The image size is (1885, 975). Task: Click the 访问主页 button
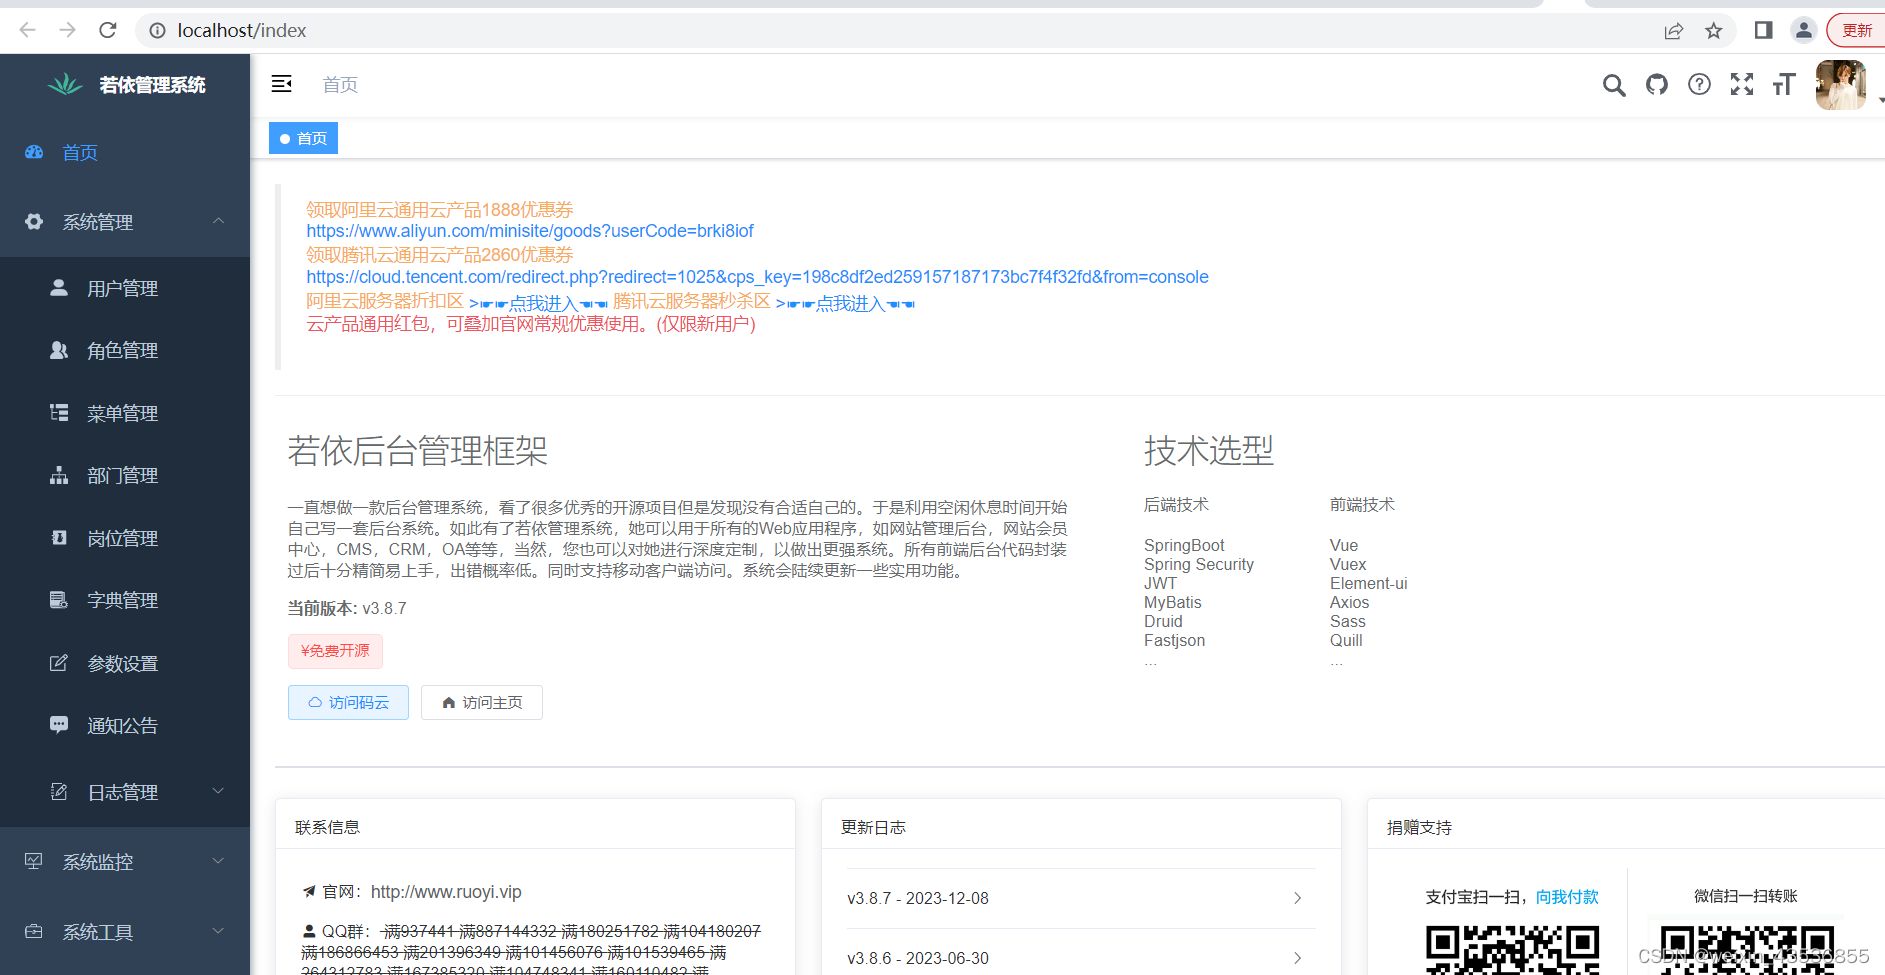(482, 702)
